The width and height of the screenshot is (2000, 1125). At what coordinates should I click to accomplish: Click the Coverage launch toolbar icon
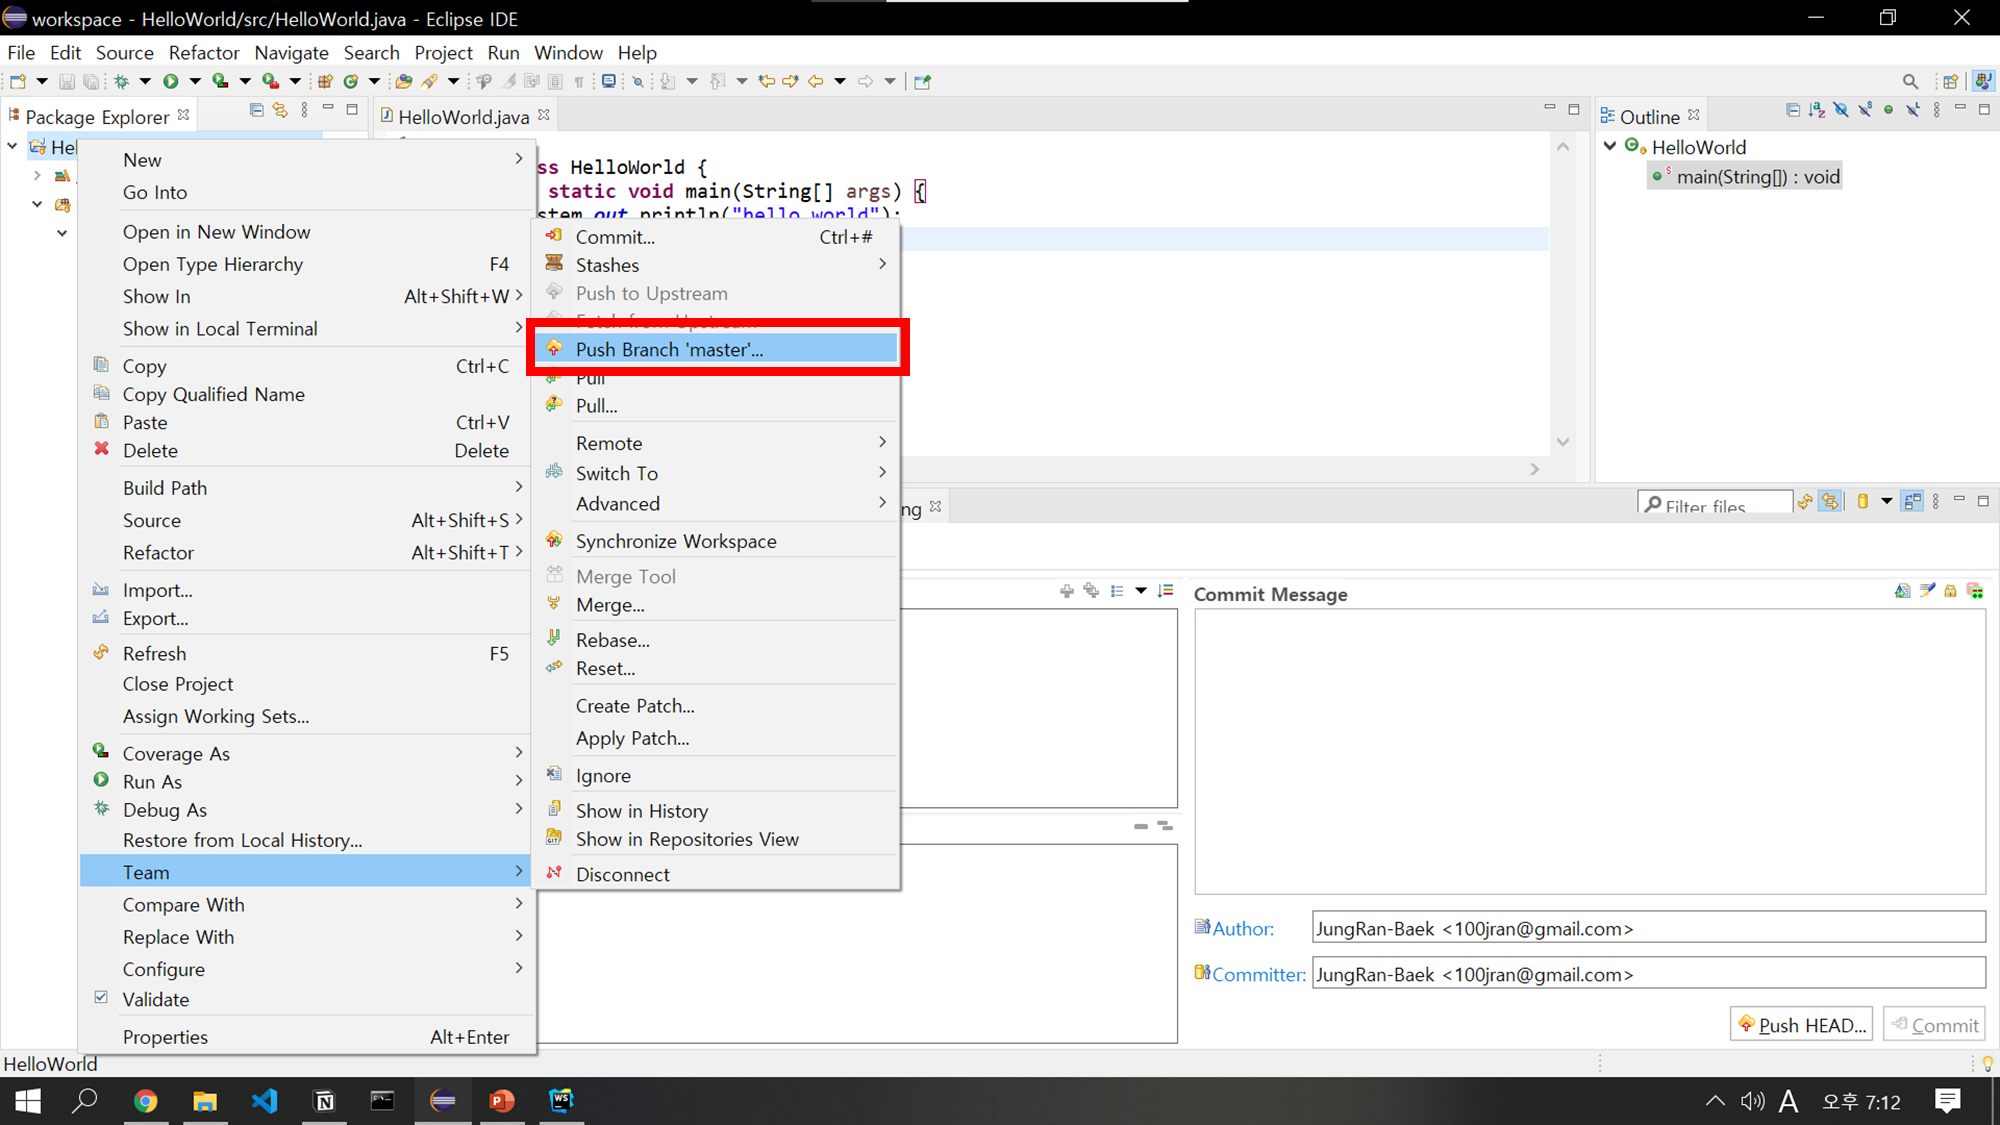tap(220, 81)
